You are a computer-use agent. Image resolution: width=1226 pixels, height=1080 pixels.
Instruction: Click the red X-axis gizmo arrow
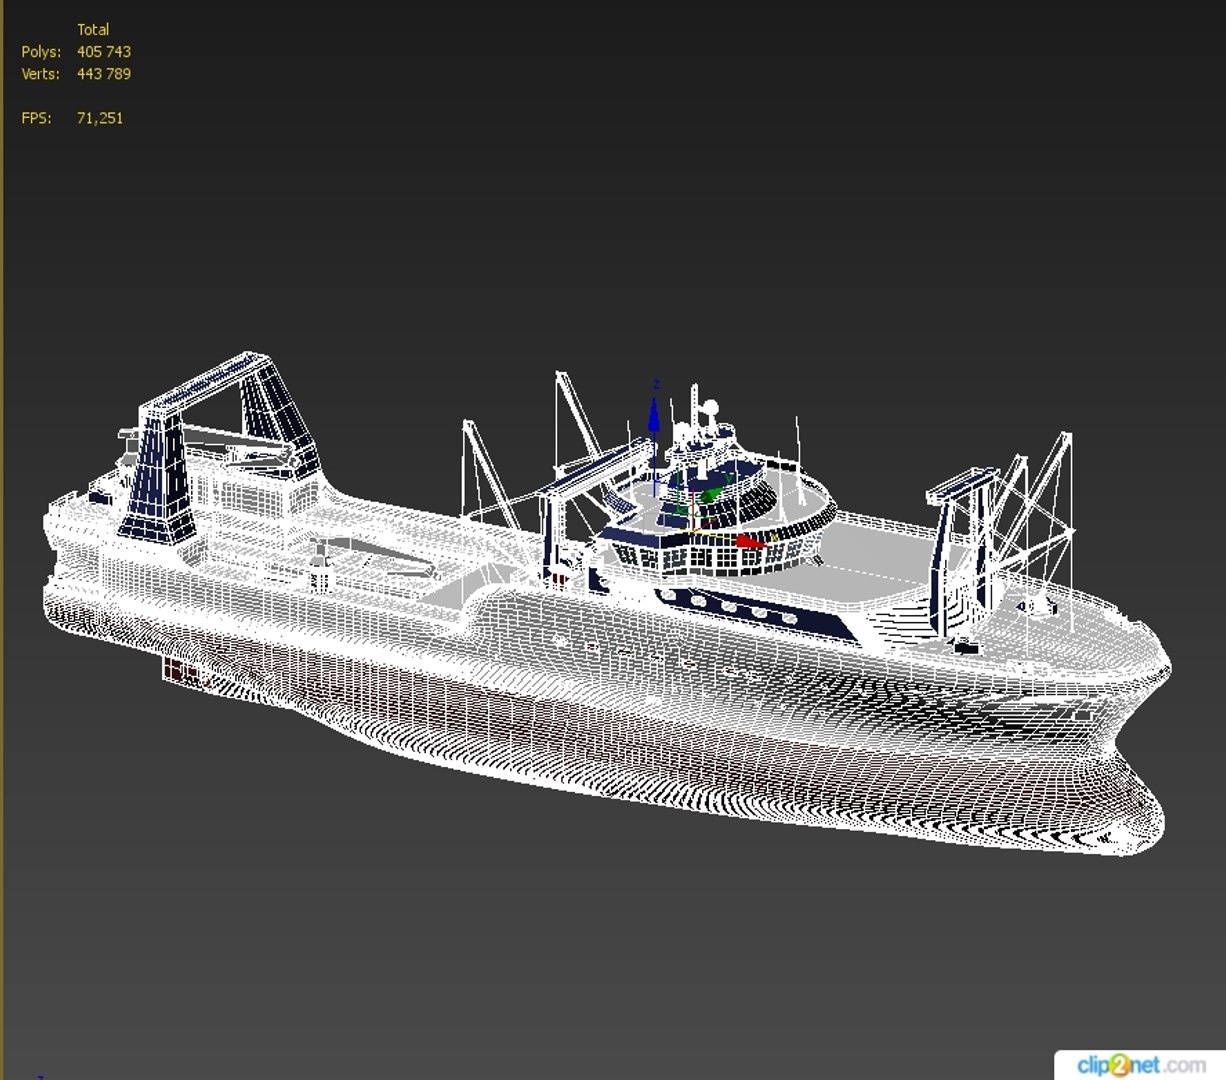(x=750, y=541)
